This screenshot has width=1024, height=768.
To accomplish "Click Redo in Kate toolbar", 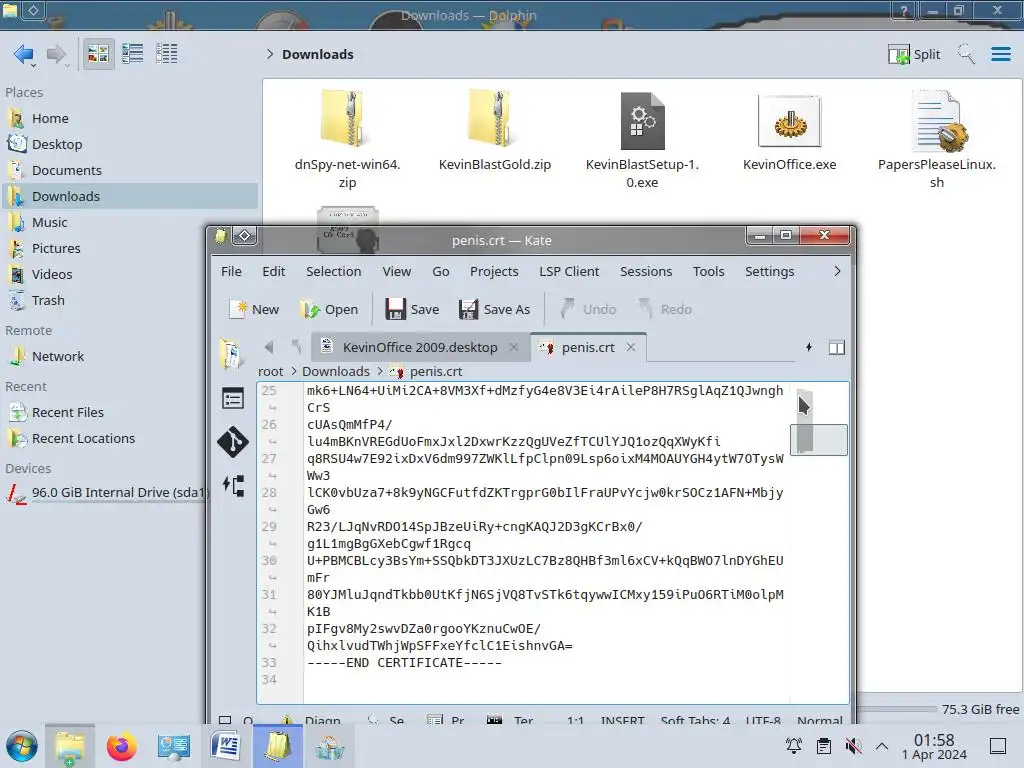I will [665, 310].
